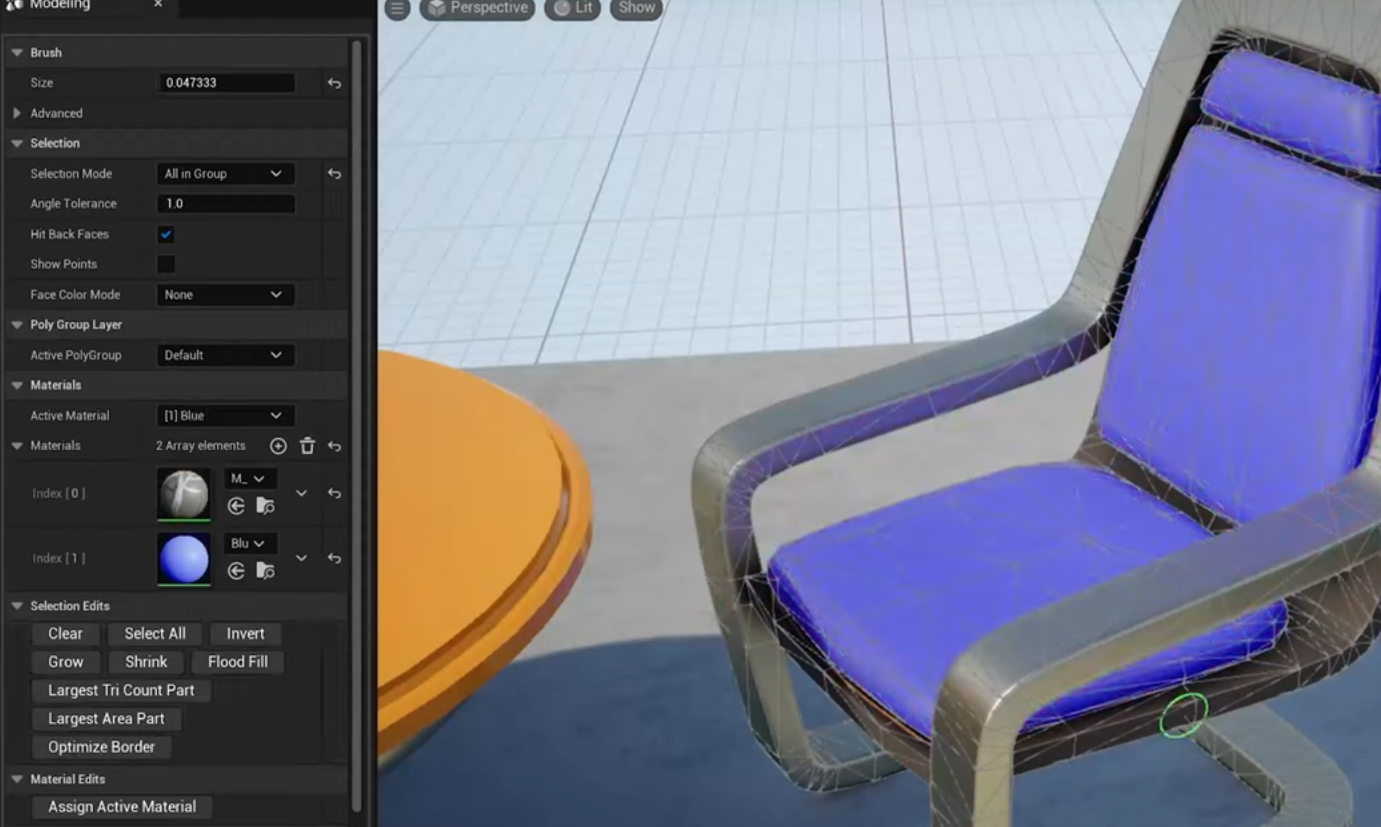This screenshot has height=827, width=1381.
Task: Browse to Index [1] material in Content Browser
Action: click(x=265, y=571)
